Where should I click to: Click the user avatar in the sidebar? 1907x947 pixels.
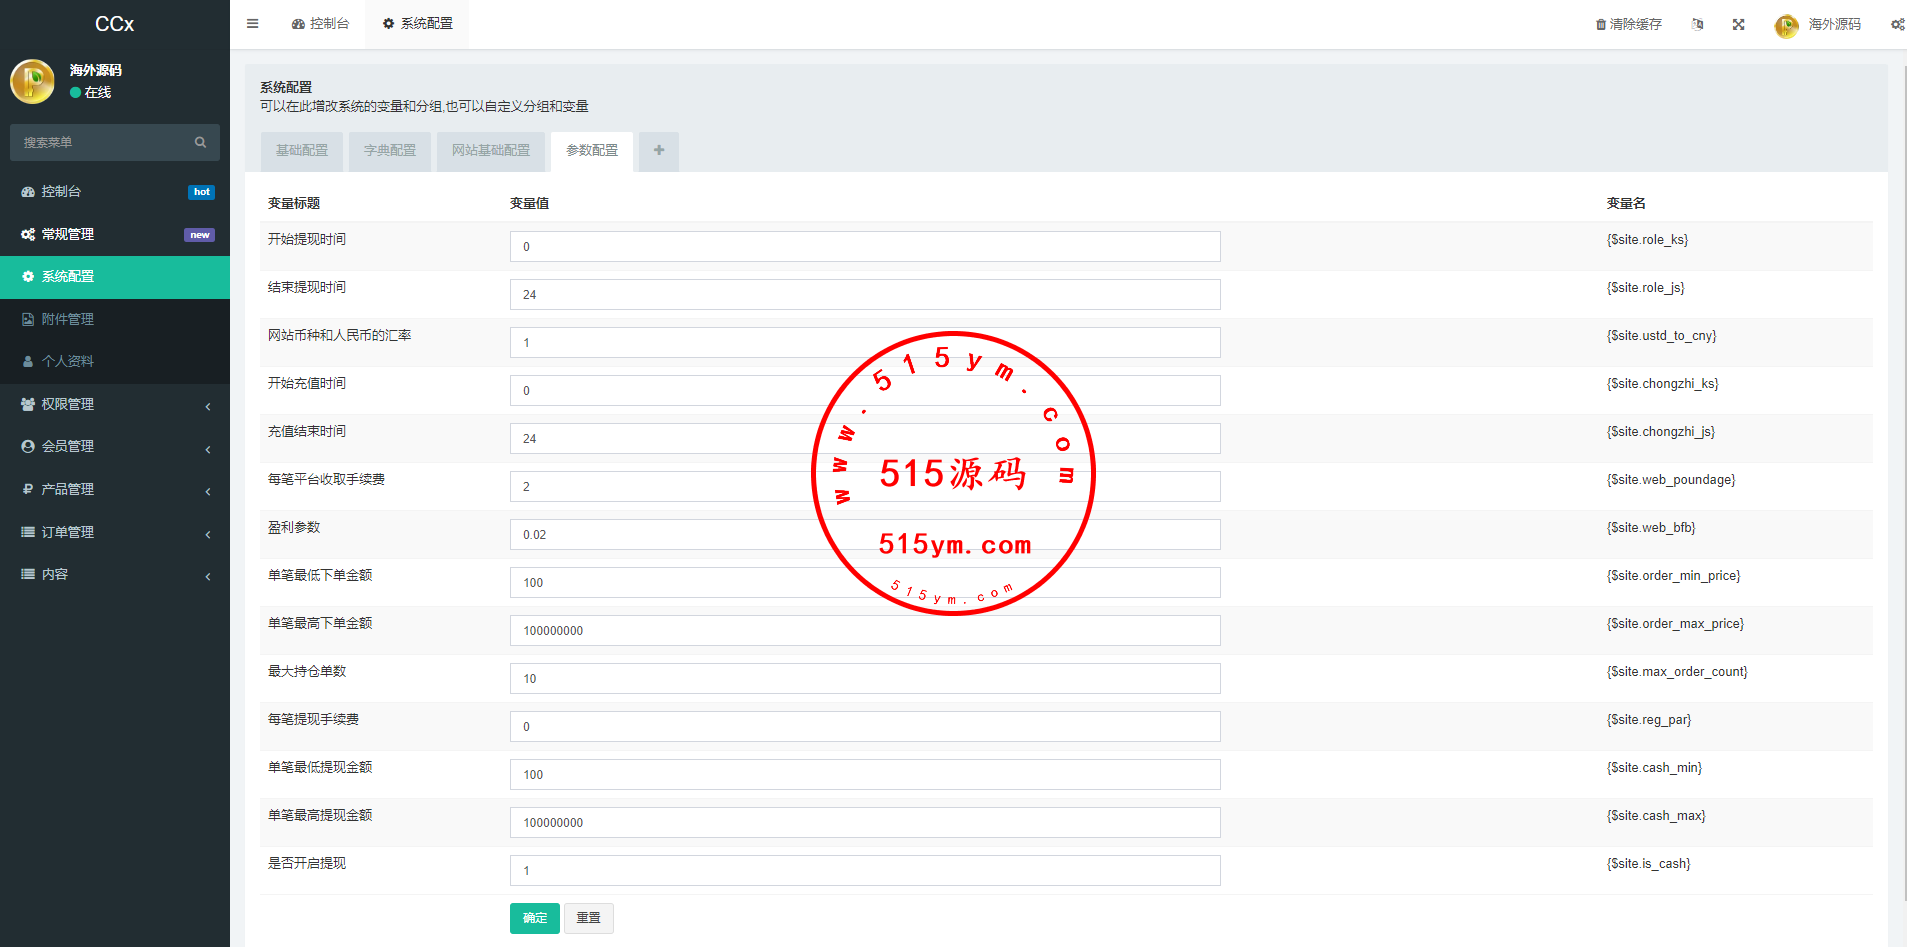pyautogui.click(x=32, y=81)
